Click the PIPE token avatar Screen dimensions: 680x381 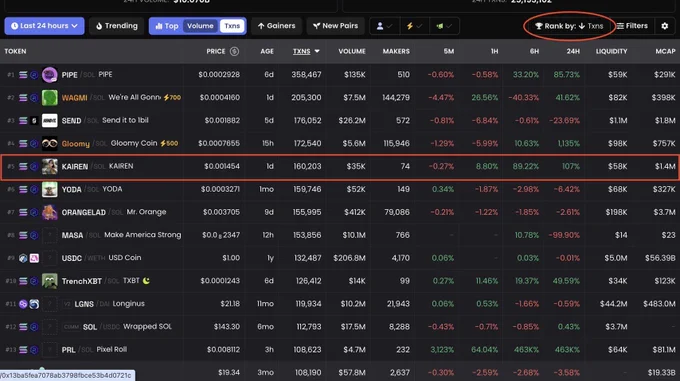[x=49, y=75]
